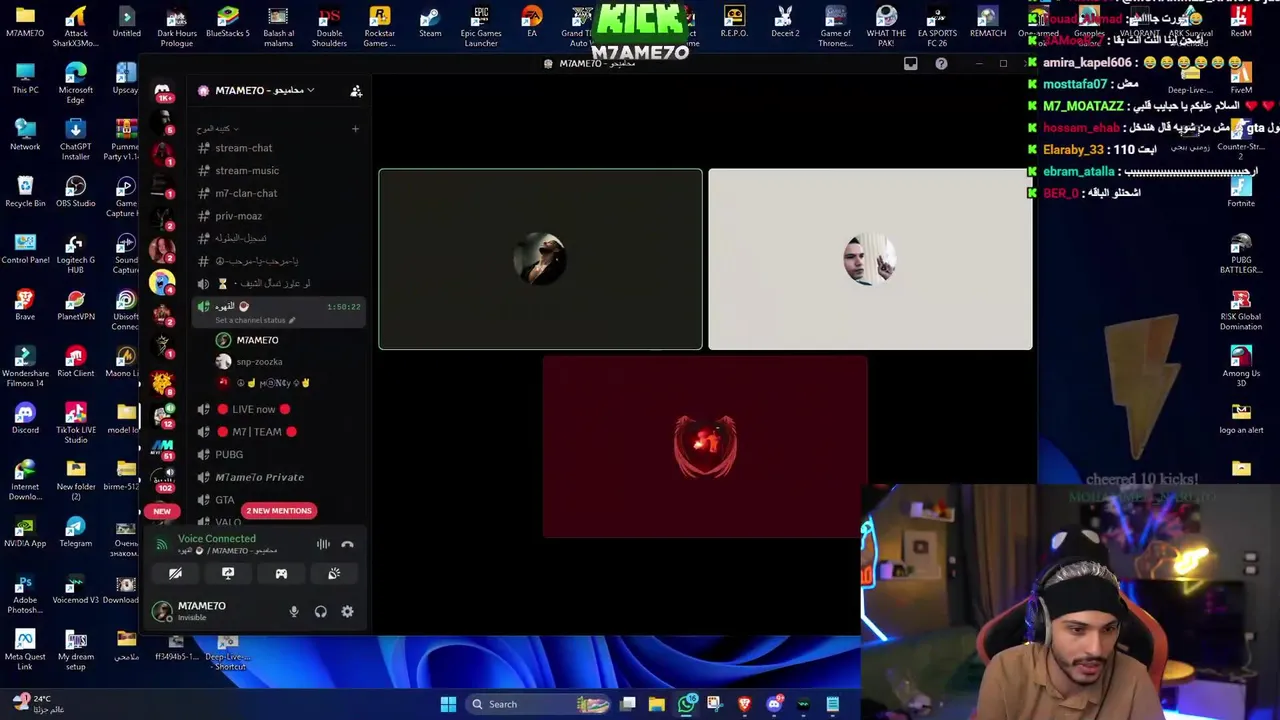Image resolution: width=1280 pixels, height=720 pixels.
Task: Select Fortnite desktop shortcut
Action: (x=1241, y=192)
